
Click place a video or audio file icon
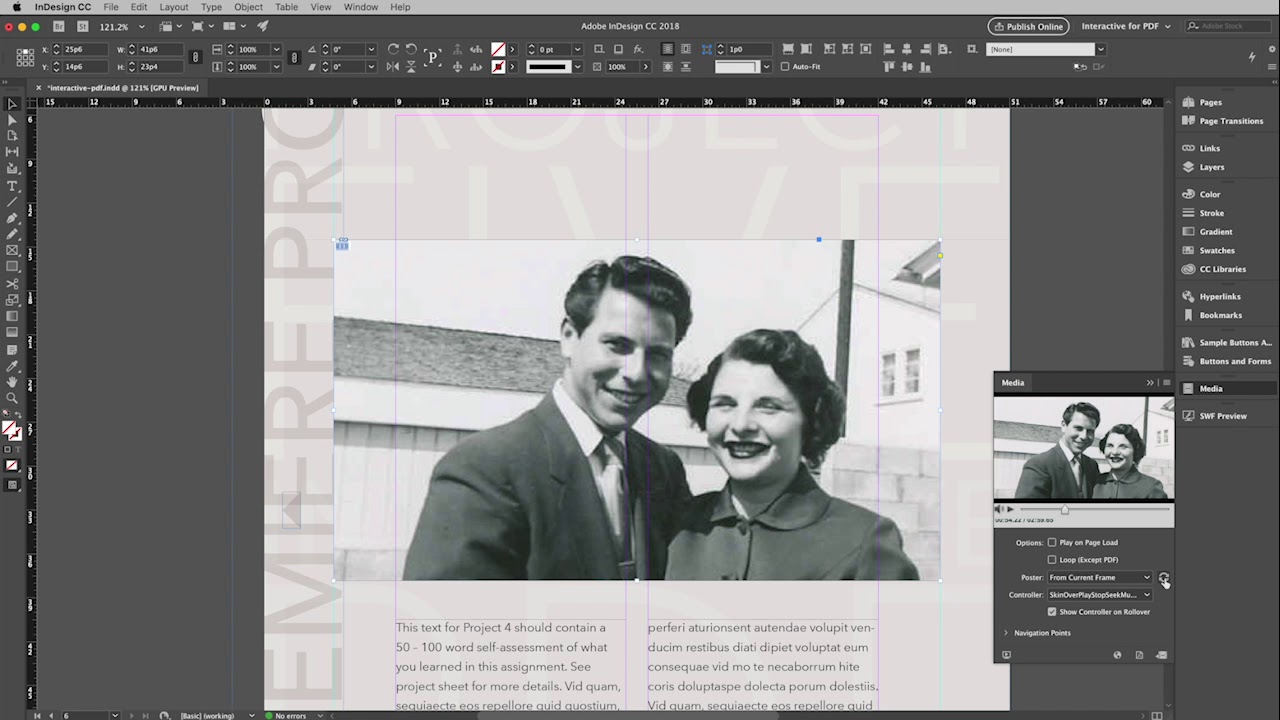tap(1161, 655)
